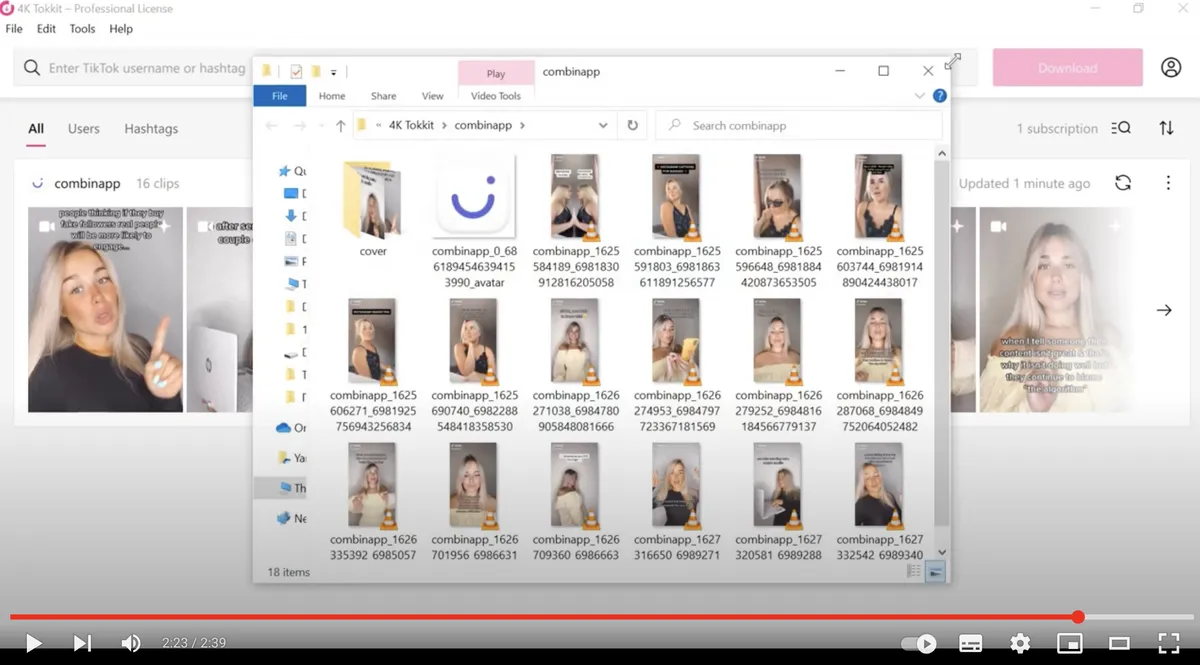Skip to next video in player
1200x665 pixels.
point(82,643)
